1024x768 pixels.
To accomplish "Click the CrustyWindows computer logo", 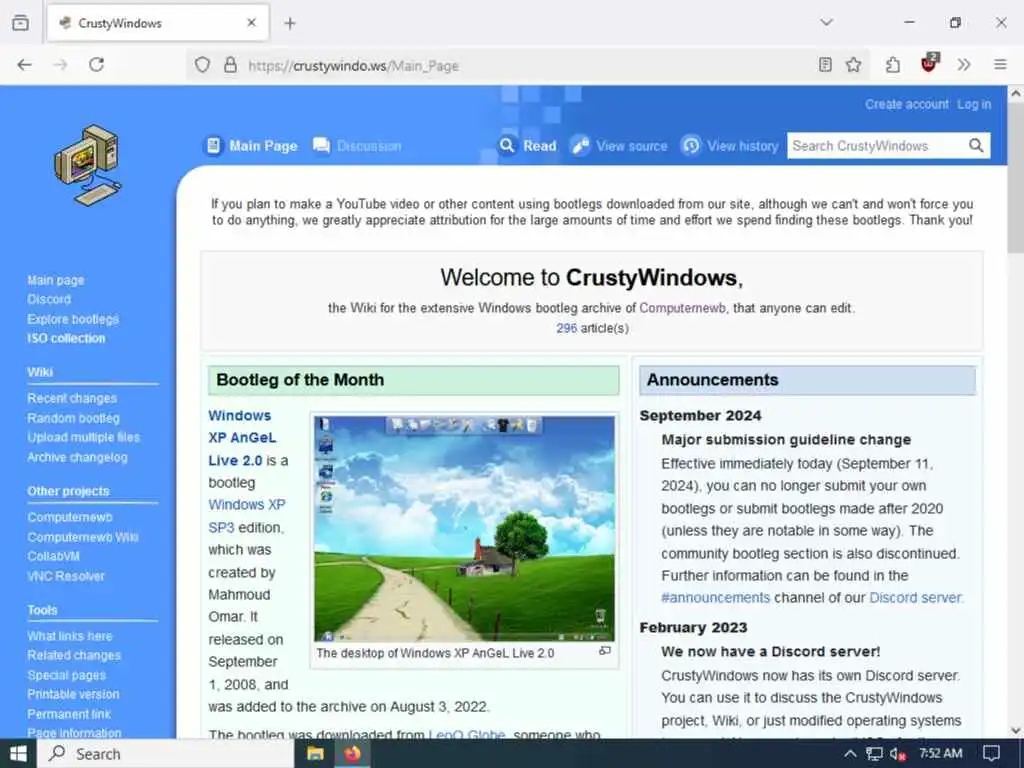I will click(88, 165).
